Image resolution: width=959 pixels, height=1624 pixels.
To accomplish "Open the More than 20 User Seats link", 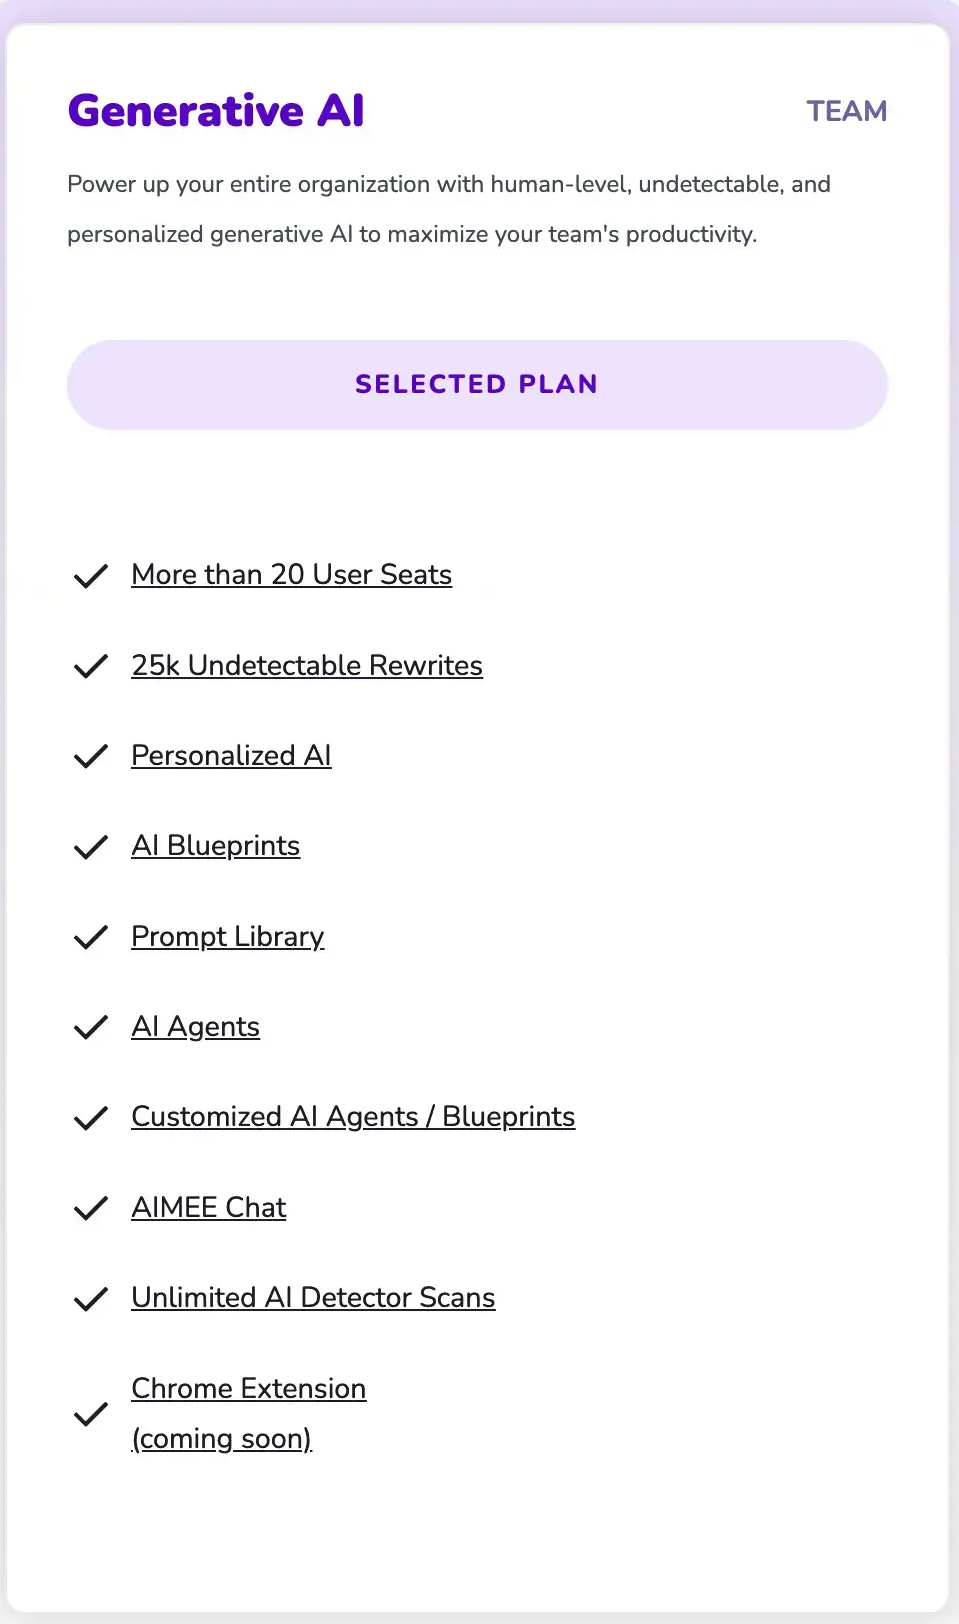I will click(x=291, y=575).
